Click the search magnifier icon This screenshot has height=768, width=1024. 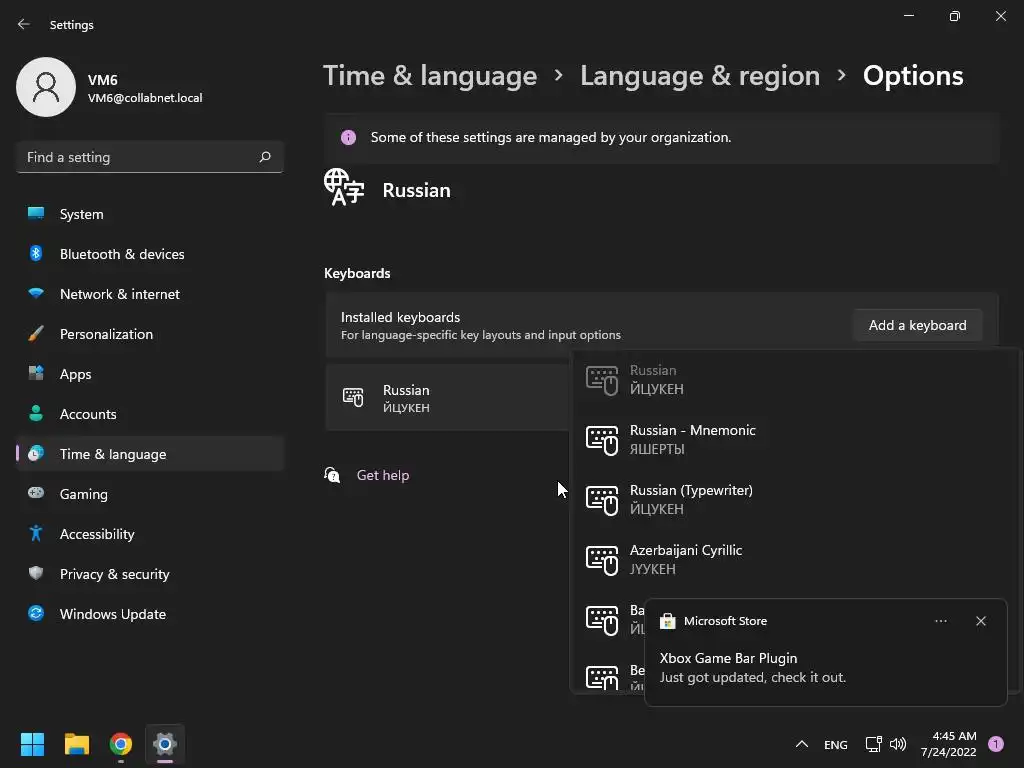(265, 157)
